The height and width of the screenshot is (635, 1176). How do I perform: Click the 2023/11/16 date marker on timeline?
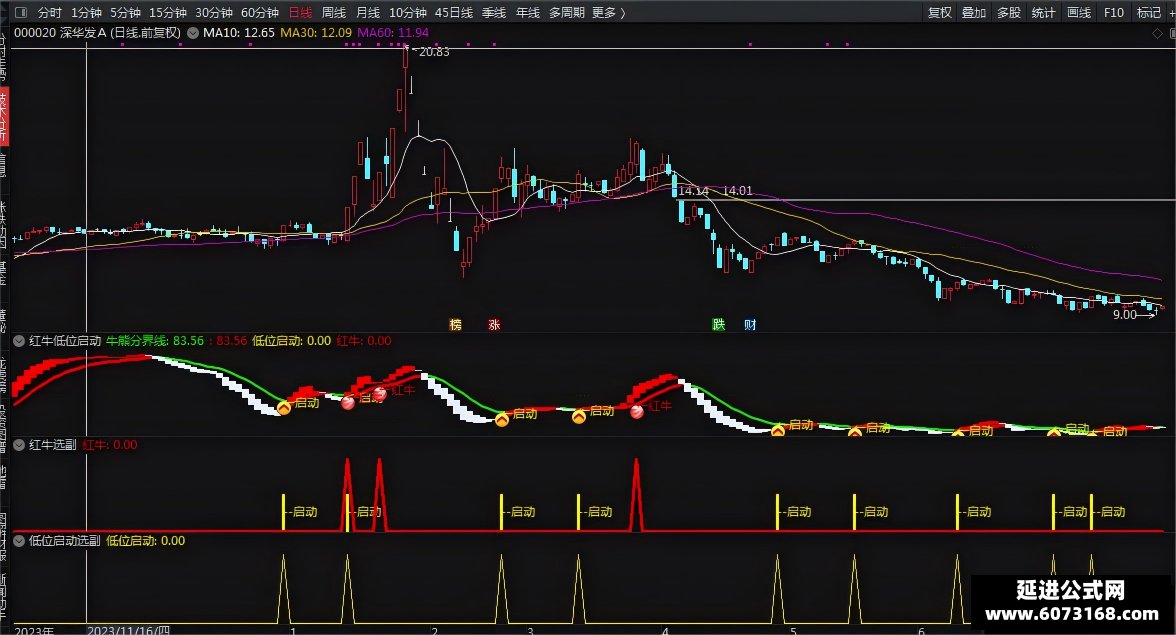tap(128, 630)
